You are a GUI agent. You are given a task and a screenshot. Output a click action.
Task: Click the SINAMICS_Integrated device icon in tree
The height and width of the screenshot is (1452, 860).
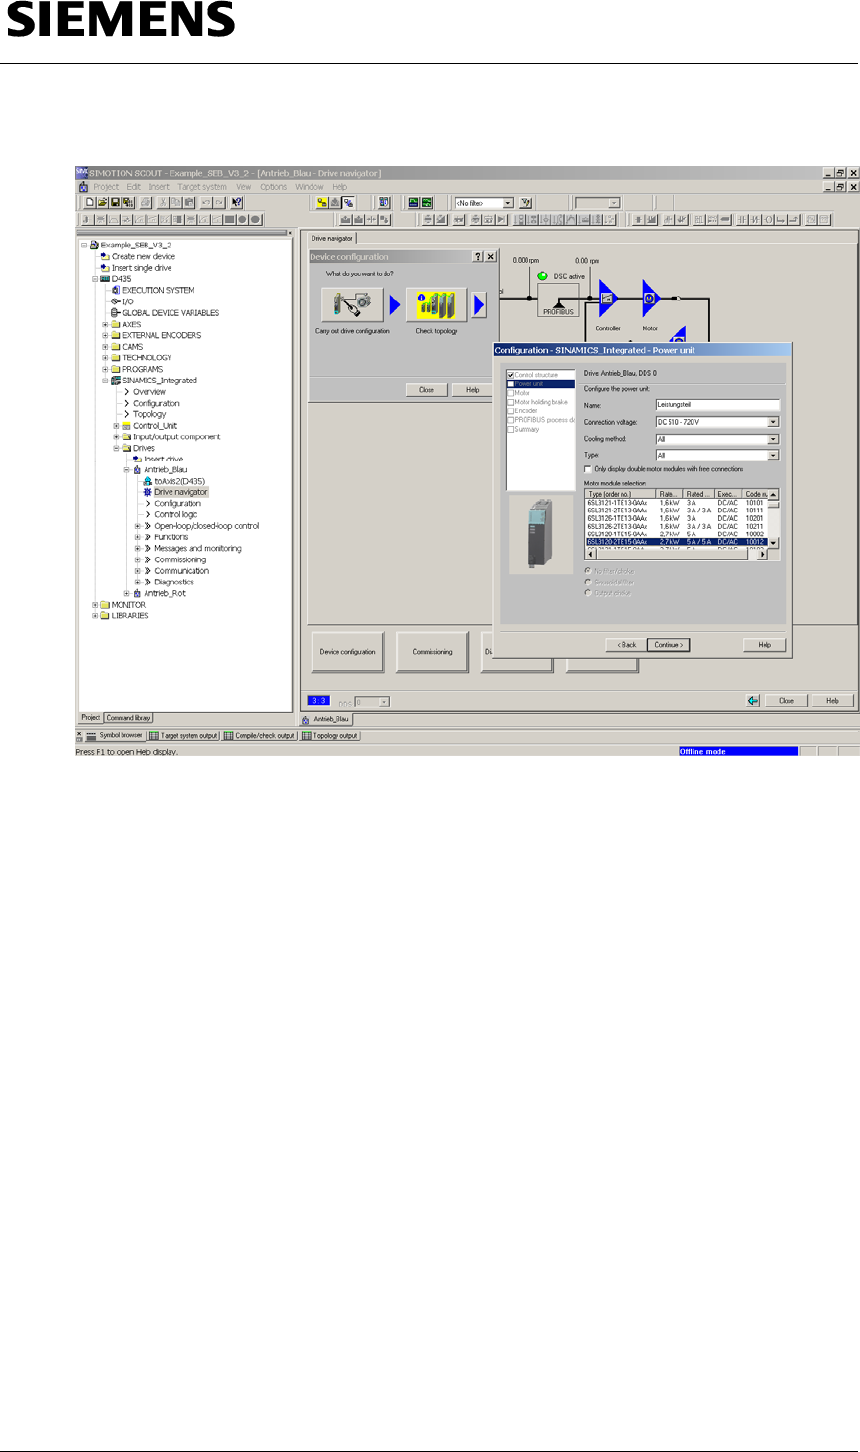[115, 380]
